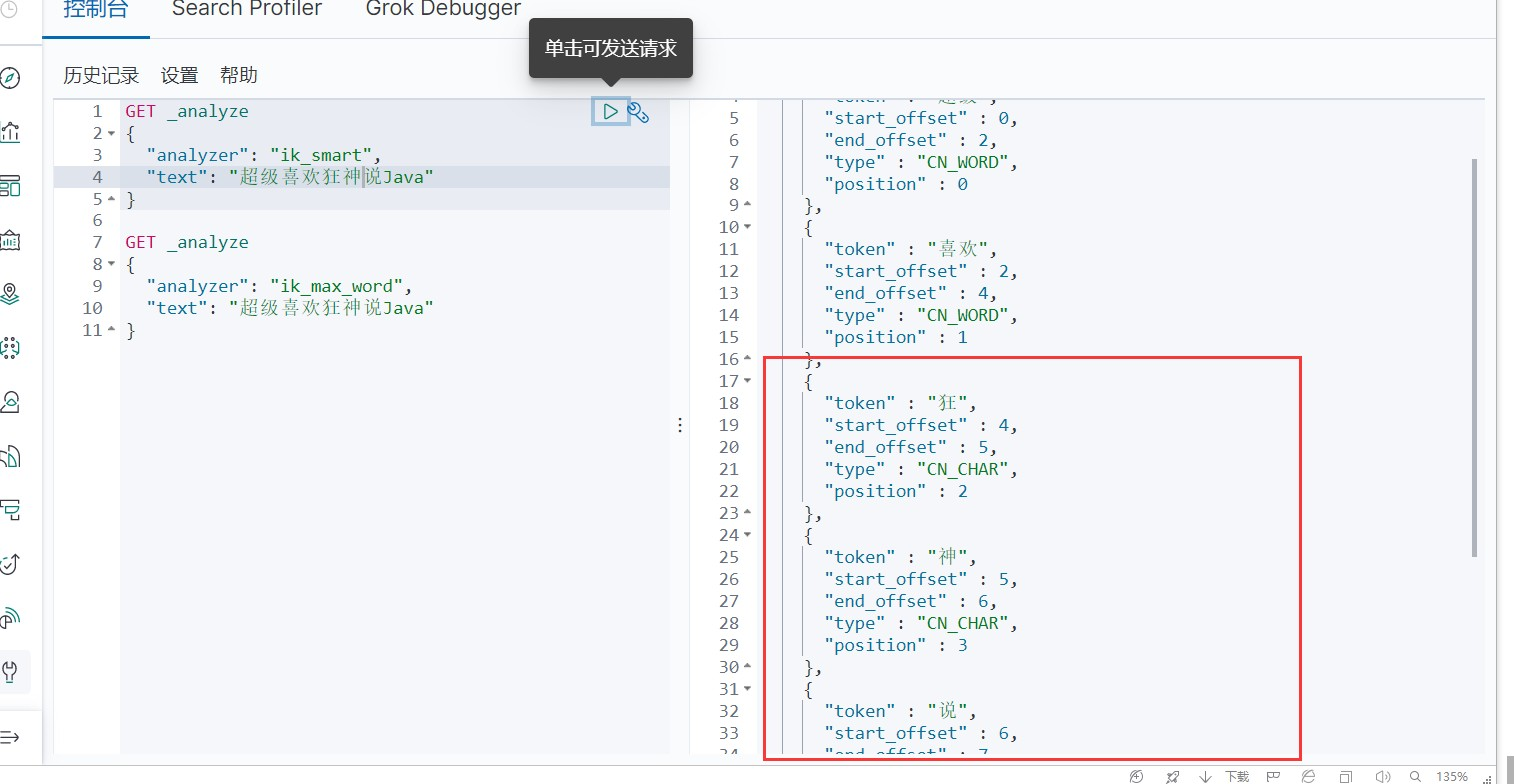The height and width of the screenshot is (784, 1514).
Task: Click the send request play button
Action: click(x=610, y=111)
